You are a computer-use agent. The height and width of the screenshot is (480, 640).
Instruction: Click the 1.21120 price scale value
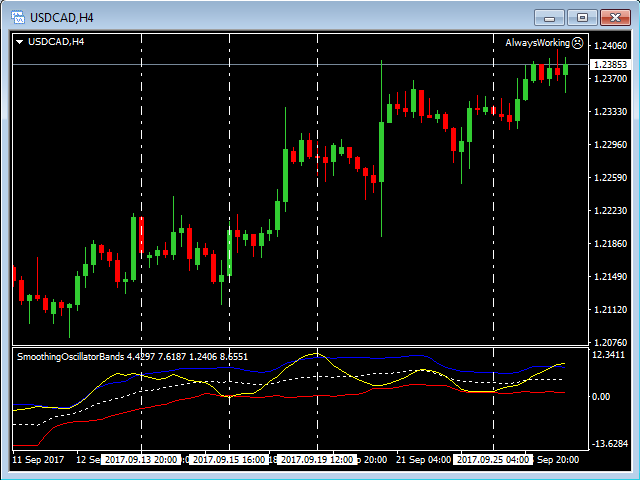(609, 310)
